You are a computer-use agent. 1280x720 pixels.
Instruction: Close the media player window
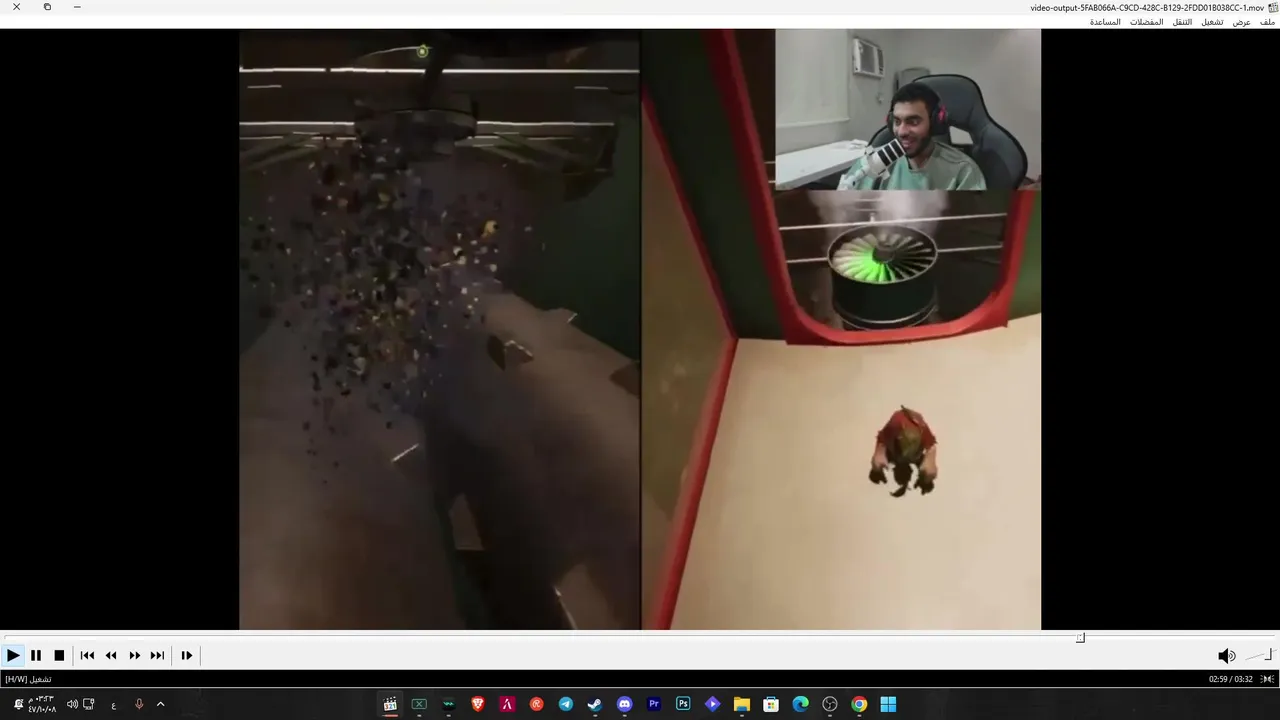16,7
